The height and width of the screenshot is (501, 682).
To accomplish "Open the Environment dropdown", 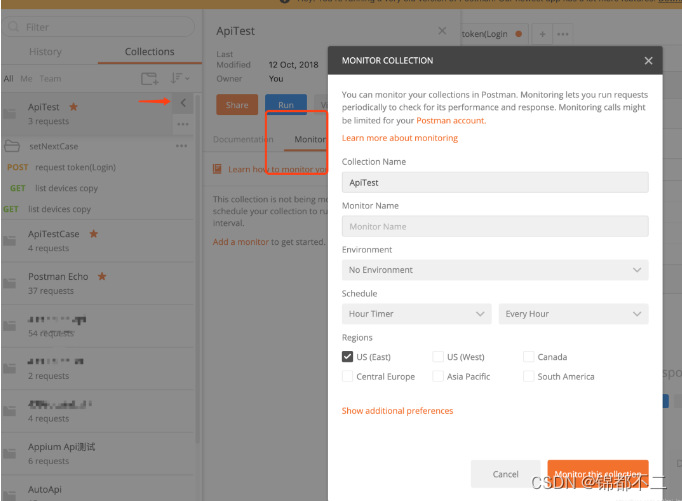I will (x=495, y=270).
